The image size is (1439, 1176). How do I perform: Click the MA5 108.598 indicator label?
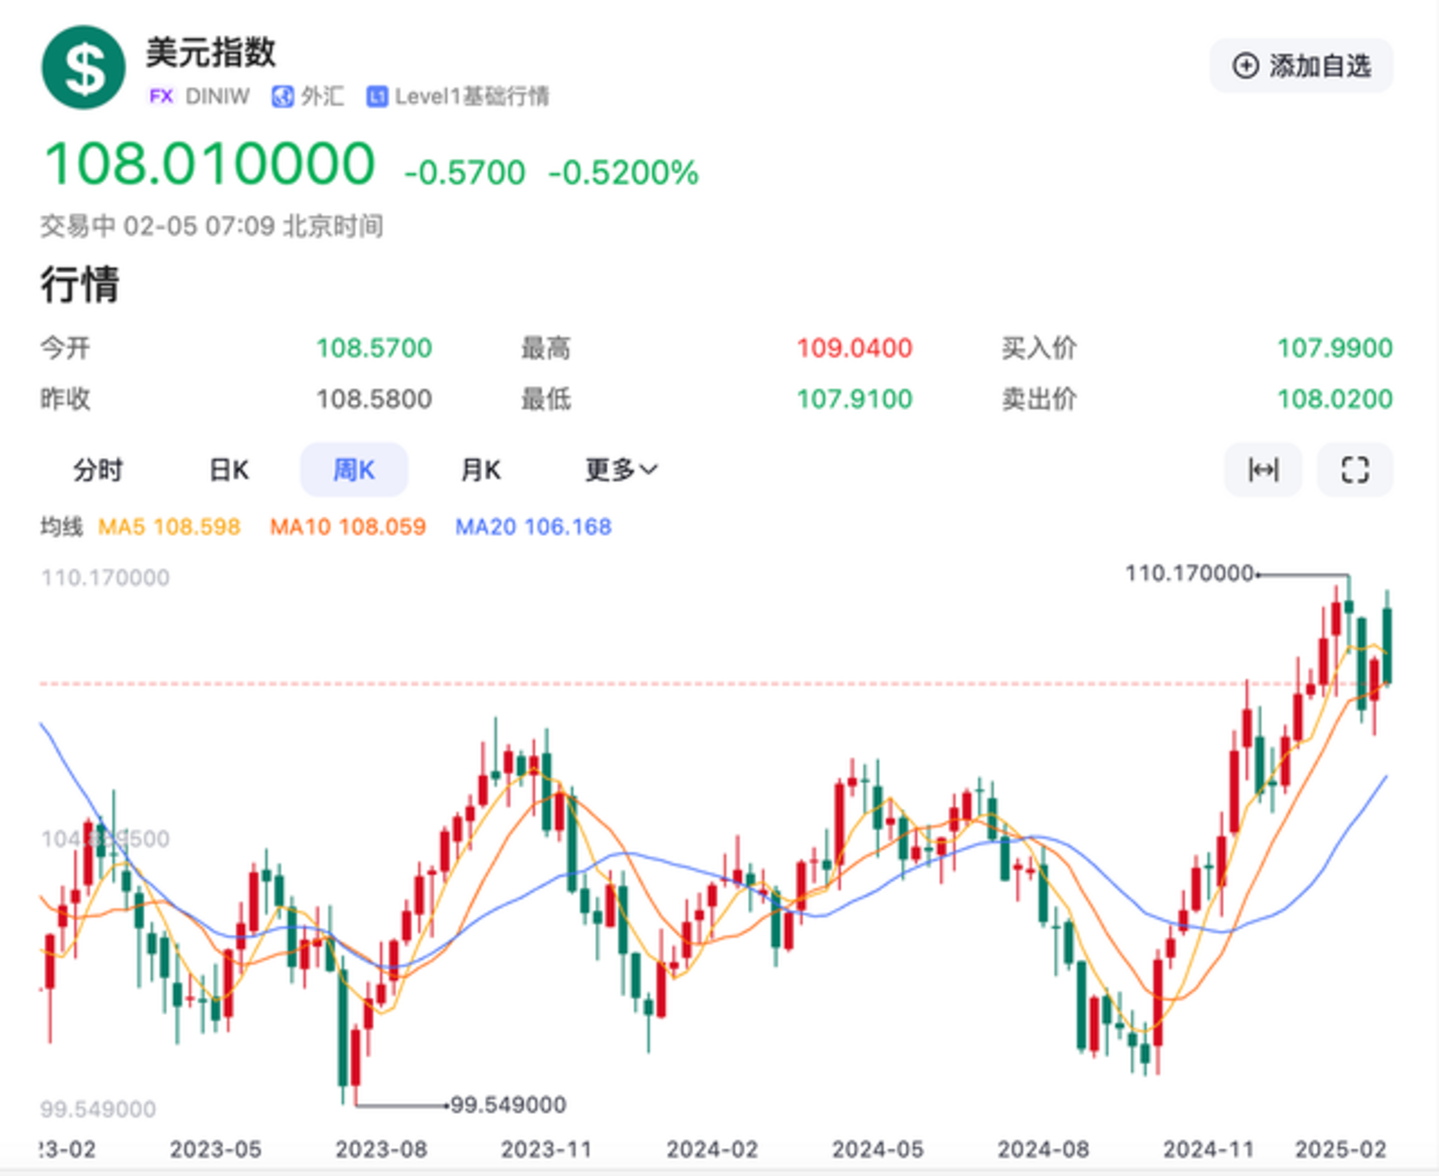(169, 527)
